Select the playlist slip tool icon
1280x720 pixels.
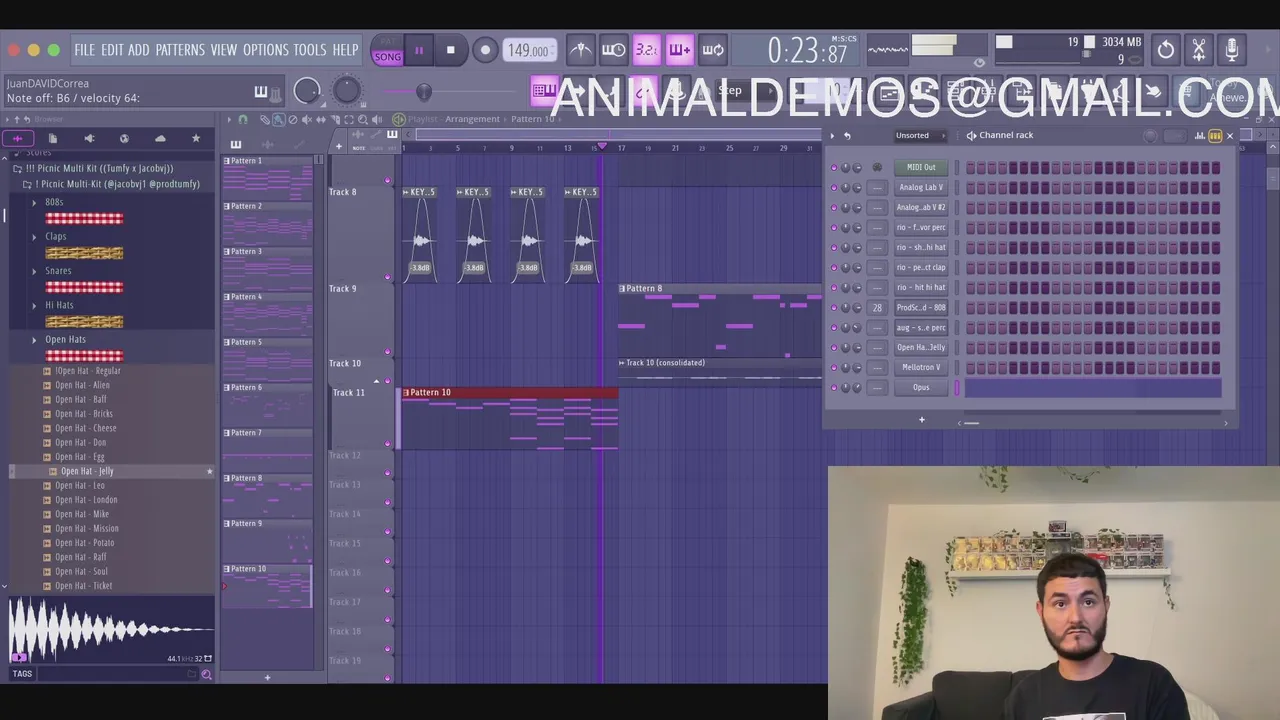[321, 119]
